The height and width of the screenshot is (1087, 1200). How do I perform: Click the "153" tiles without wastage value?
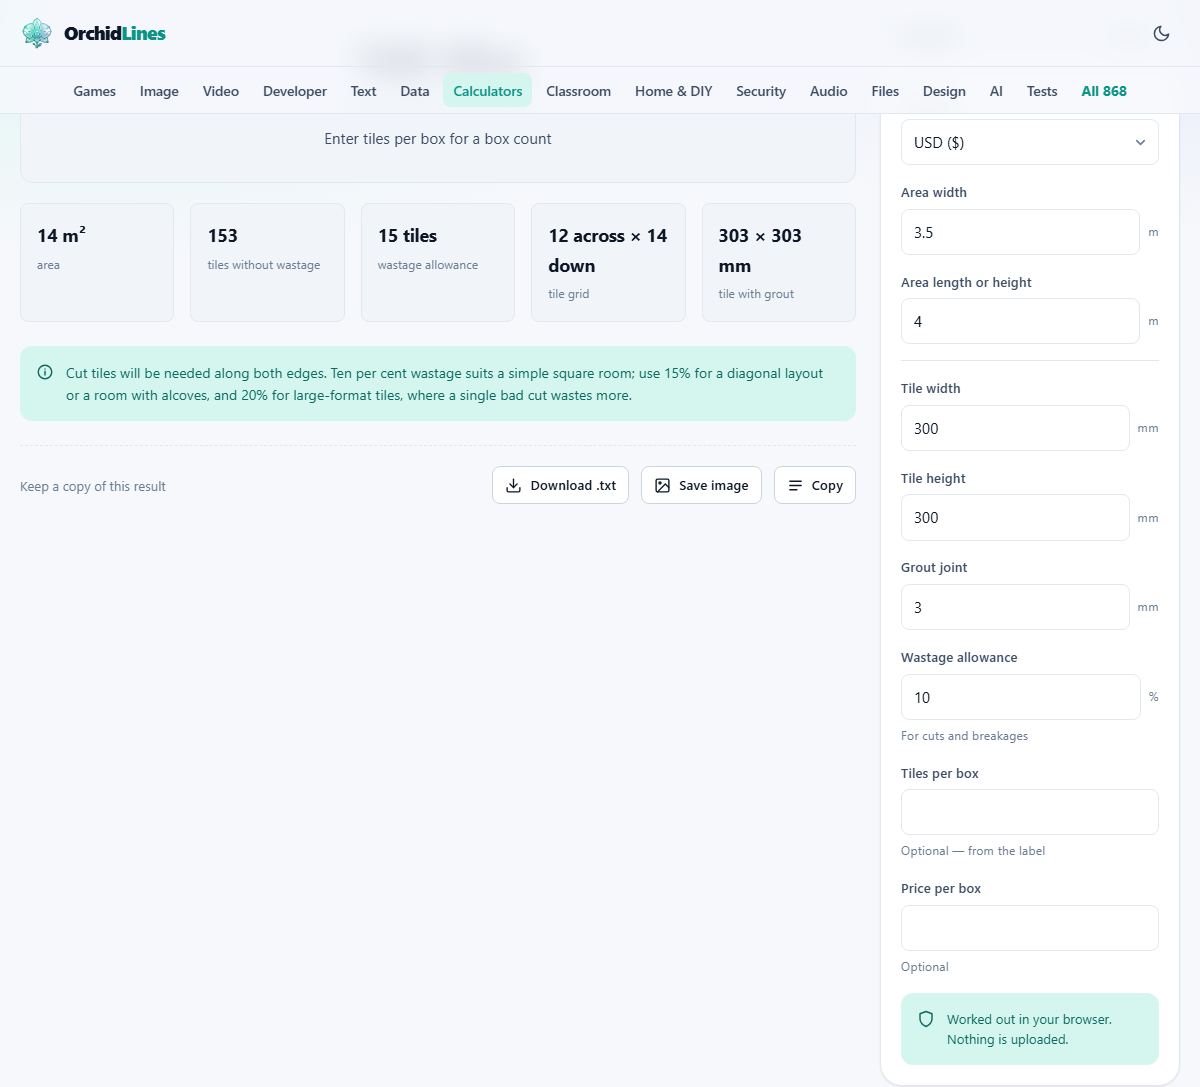(x=223, y=236)
